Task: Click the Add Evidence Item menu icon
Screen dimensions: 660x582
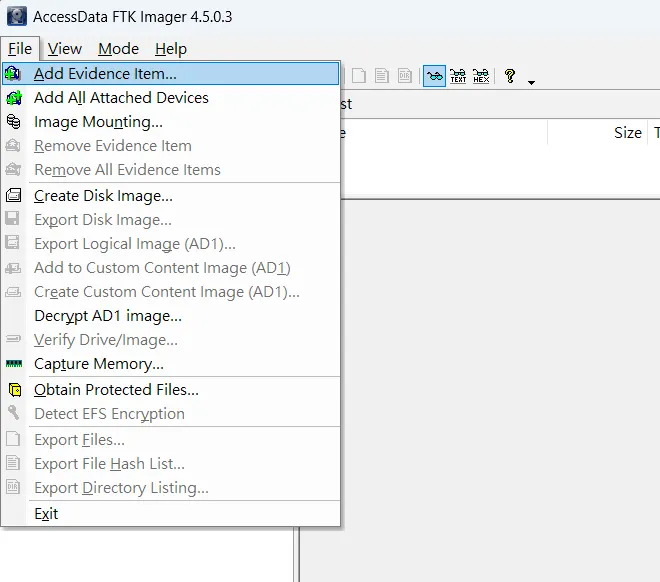Action: 13,74
